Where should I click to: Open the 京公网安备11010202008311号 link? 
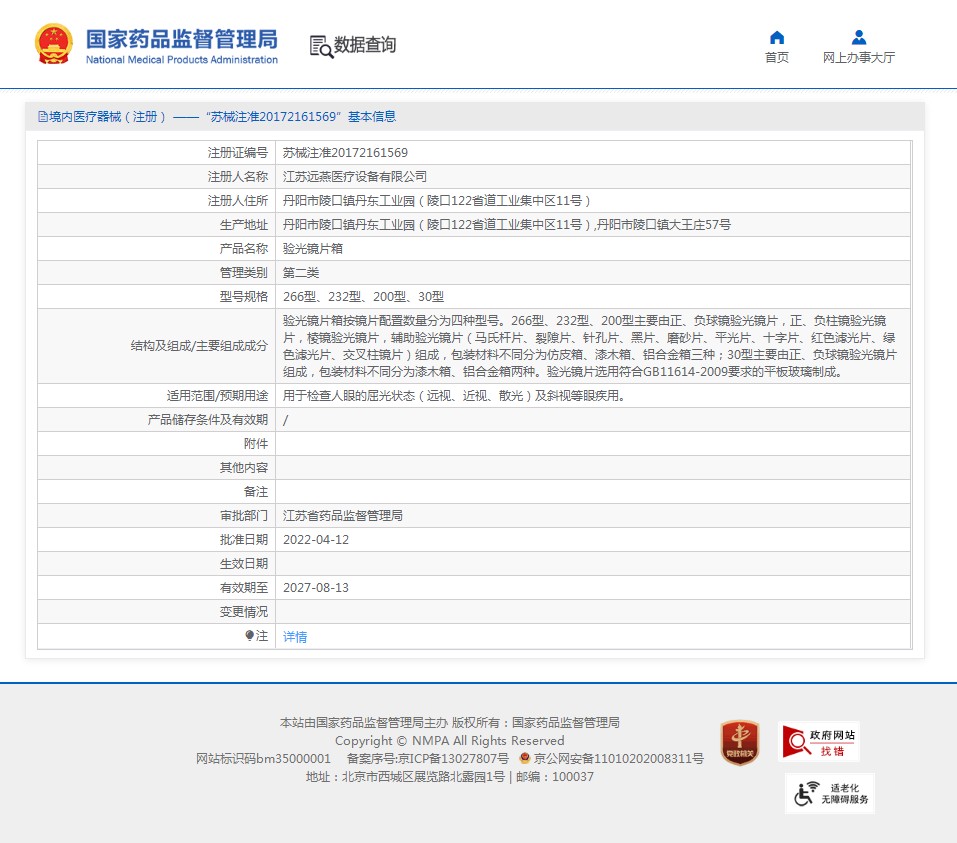[618, 758]
